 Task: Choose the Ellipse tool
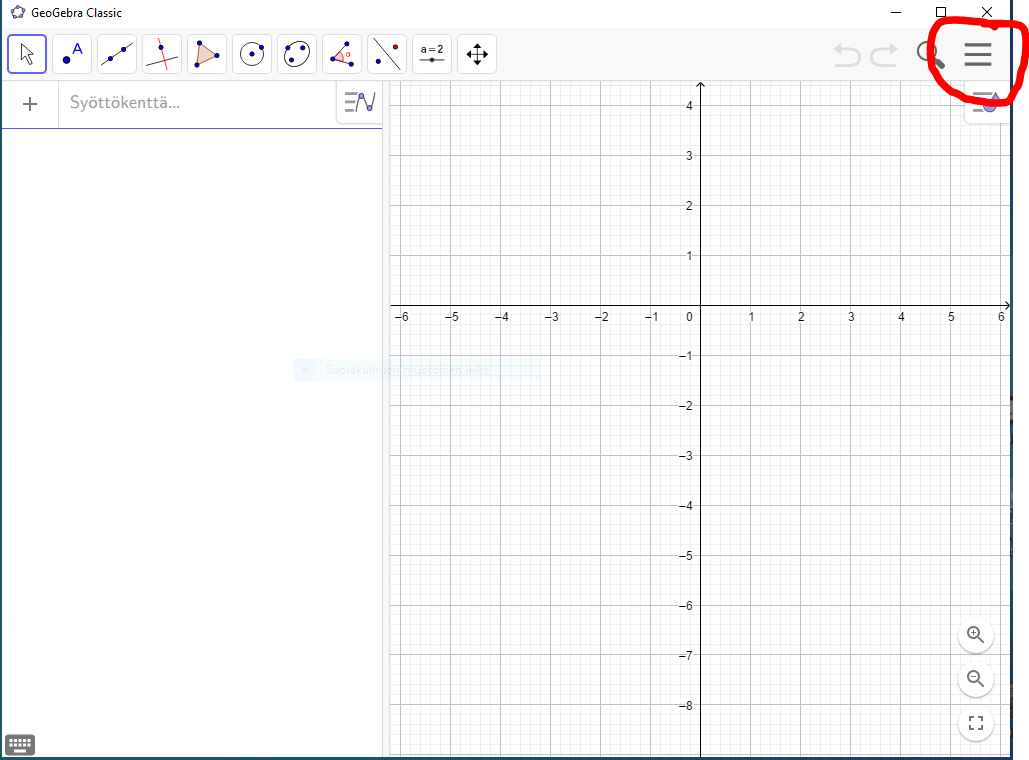click(297, 54)
